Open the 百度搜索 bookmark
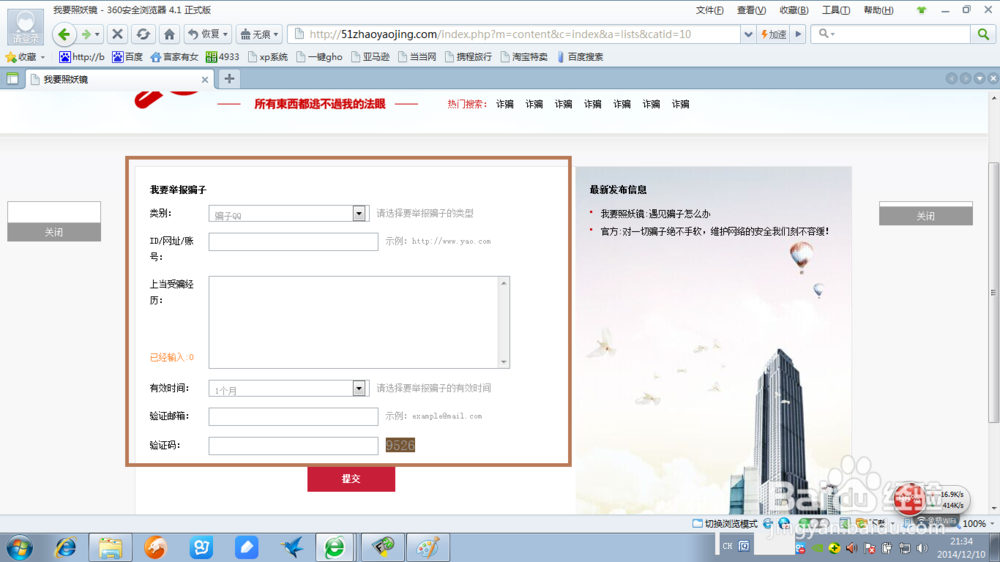The width and height of the screenshot is (1000, 562). (580, 57)
